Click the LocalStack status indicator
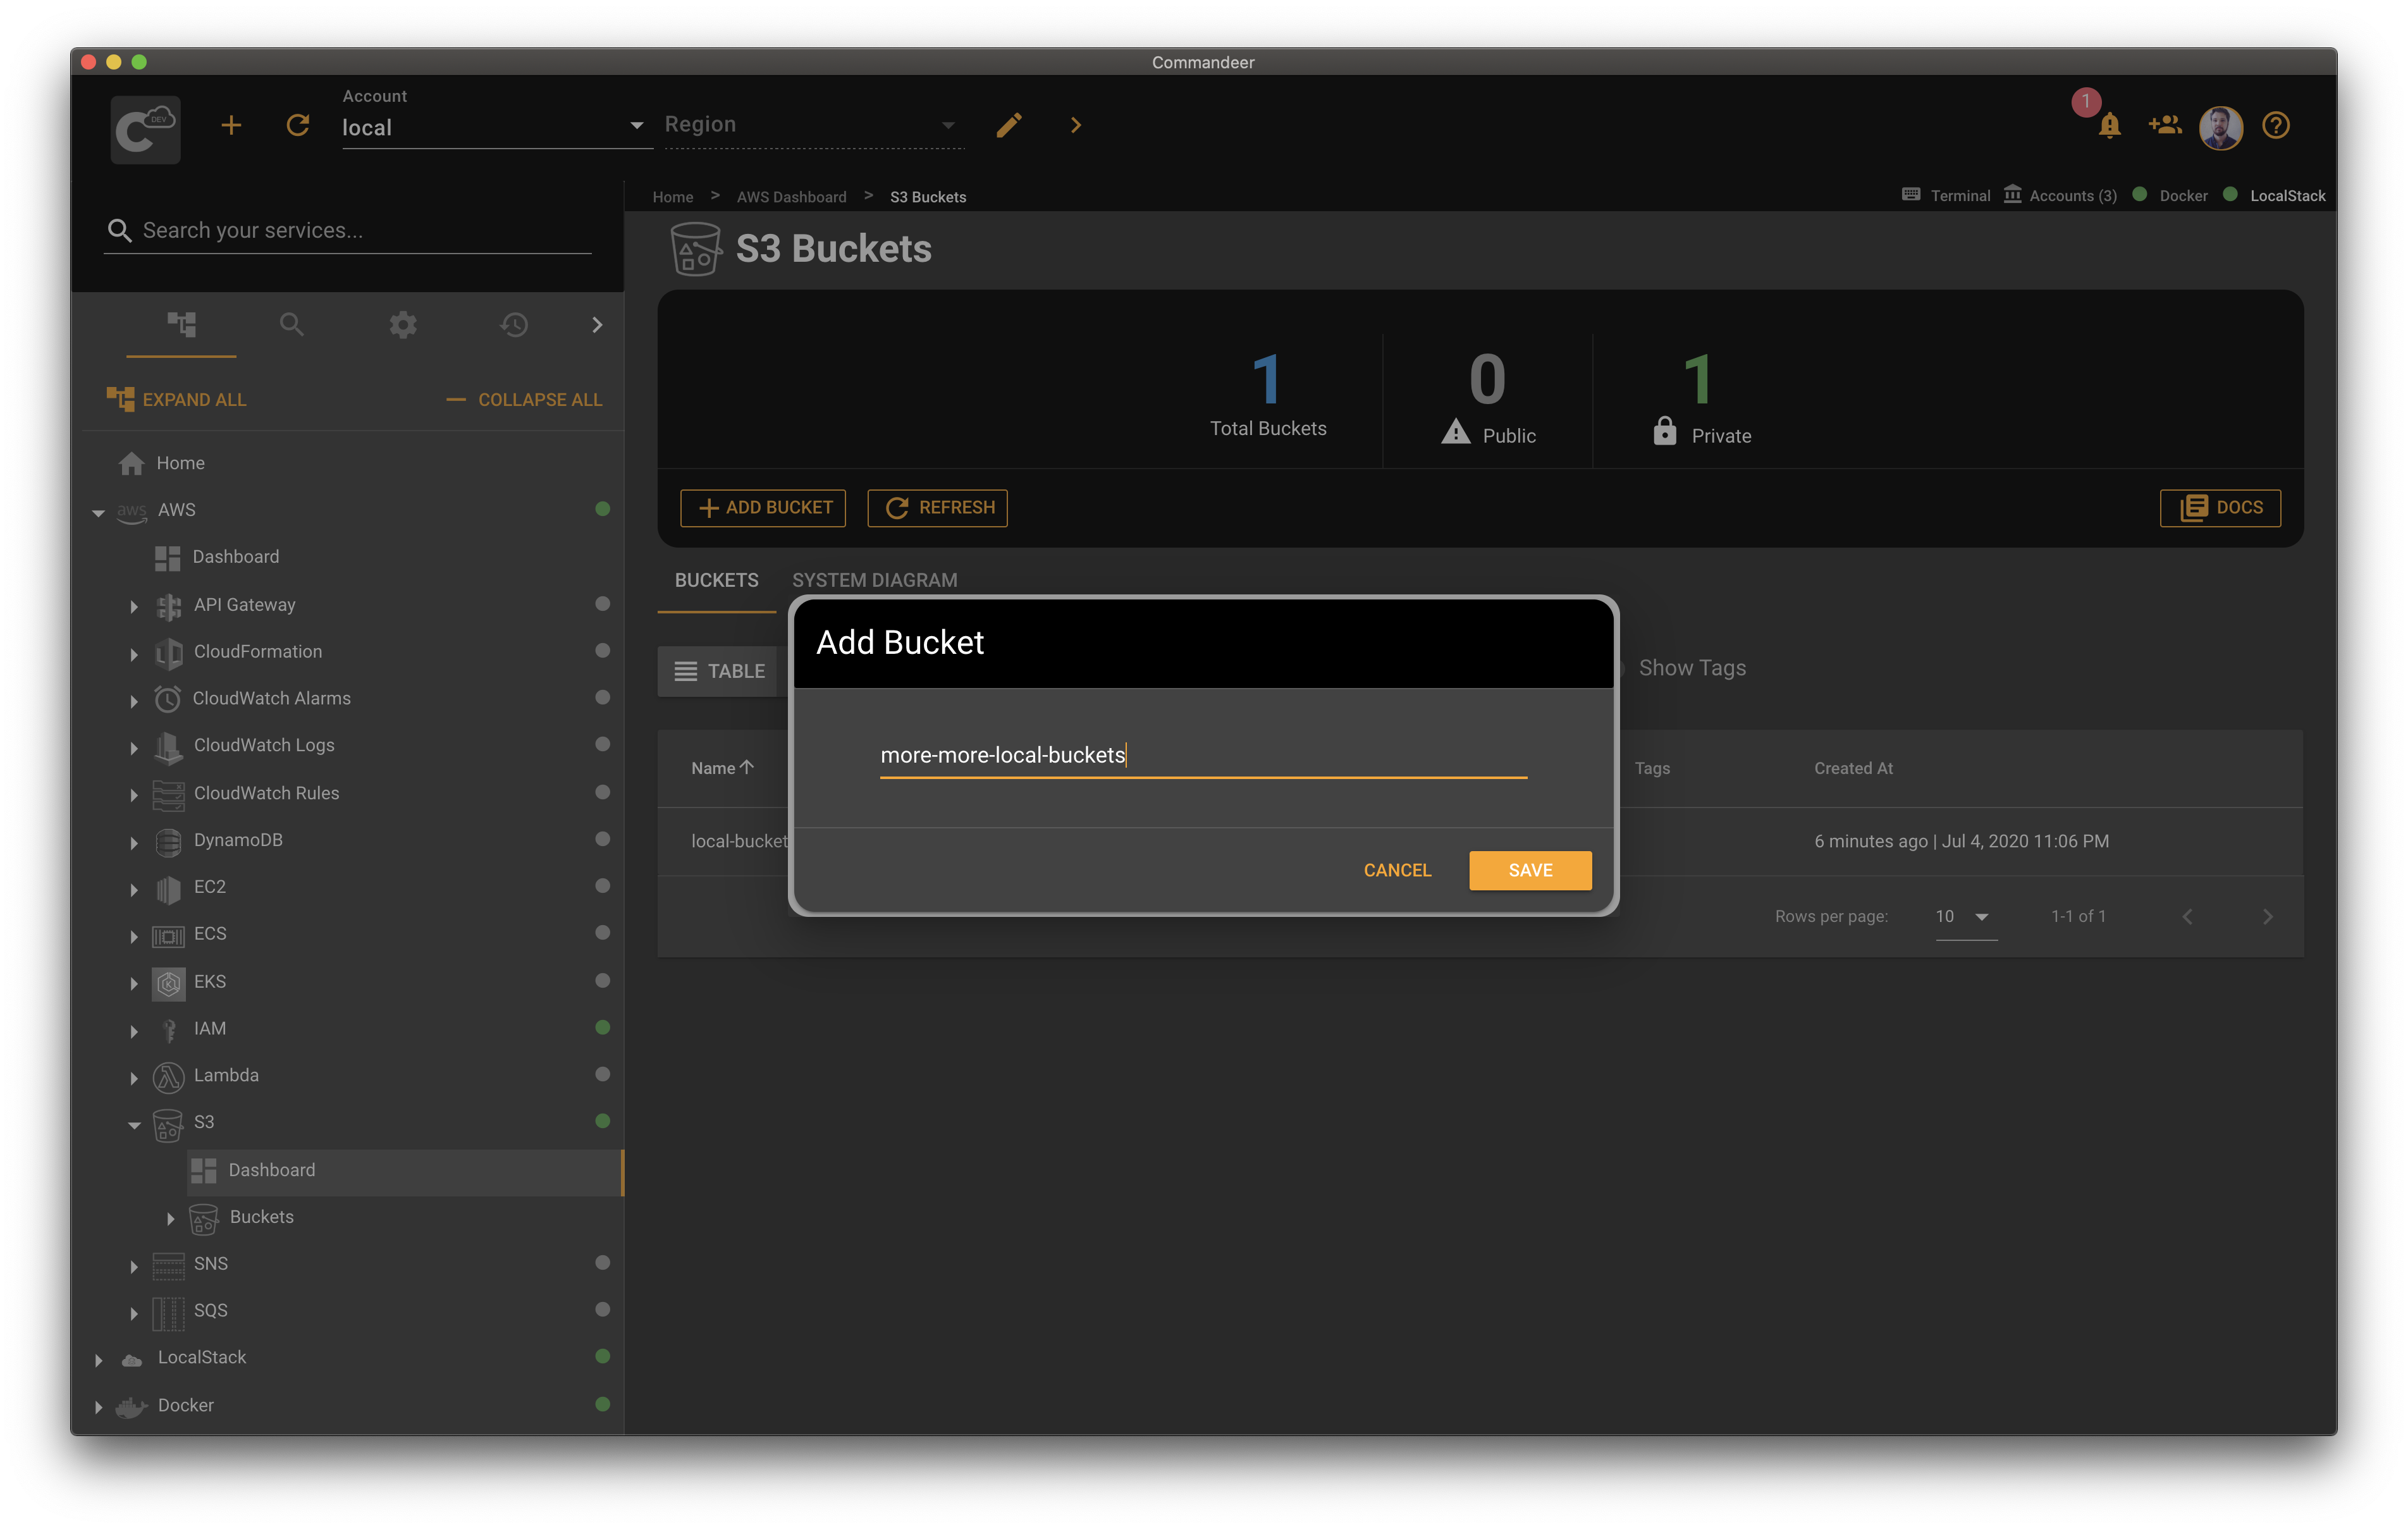This screenshot has width=2408, height=1529. 2274,195
